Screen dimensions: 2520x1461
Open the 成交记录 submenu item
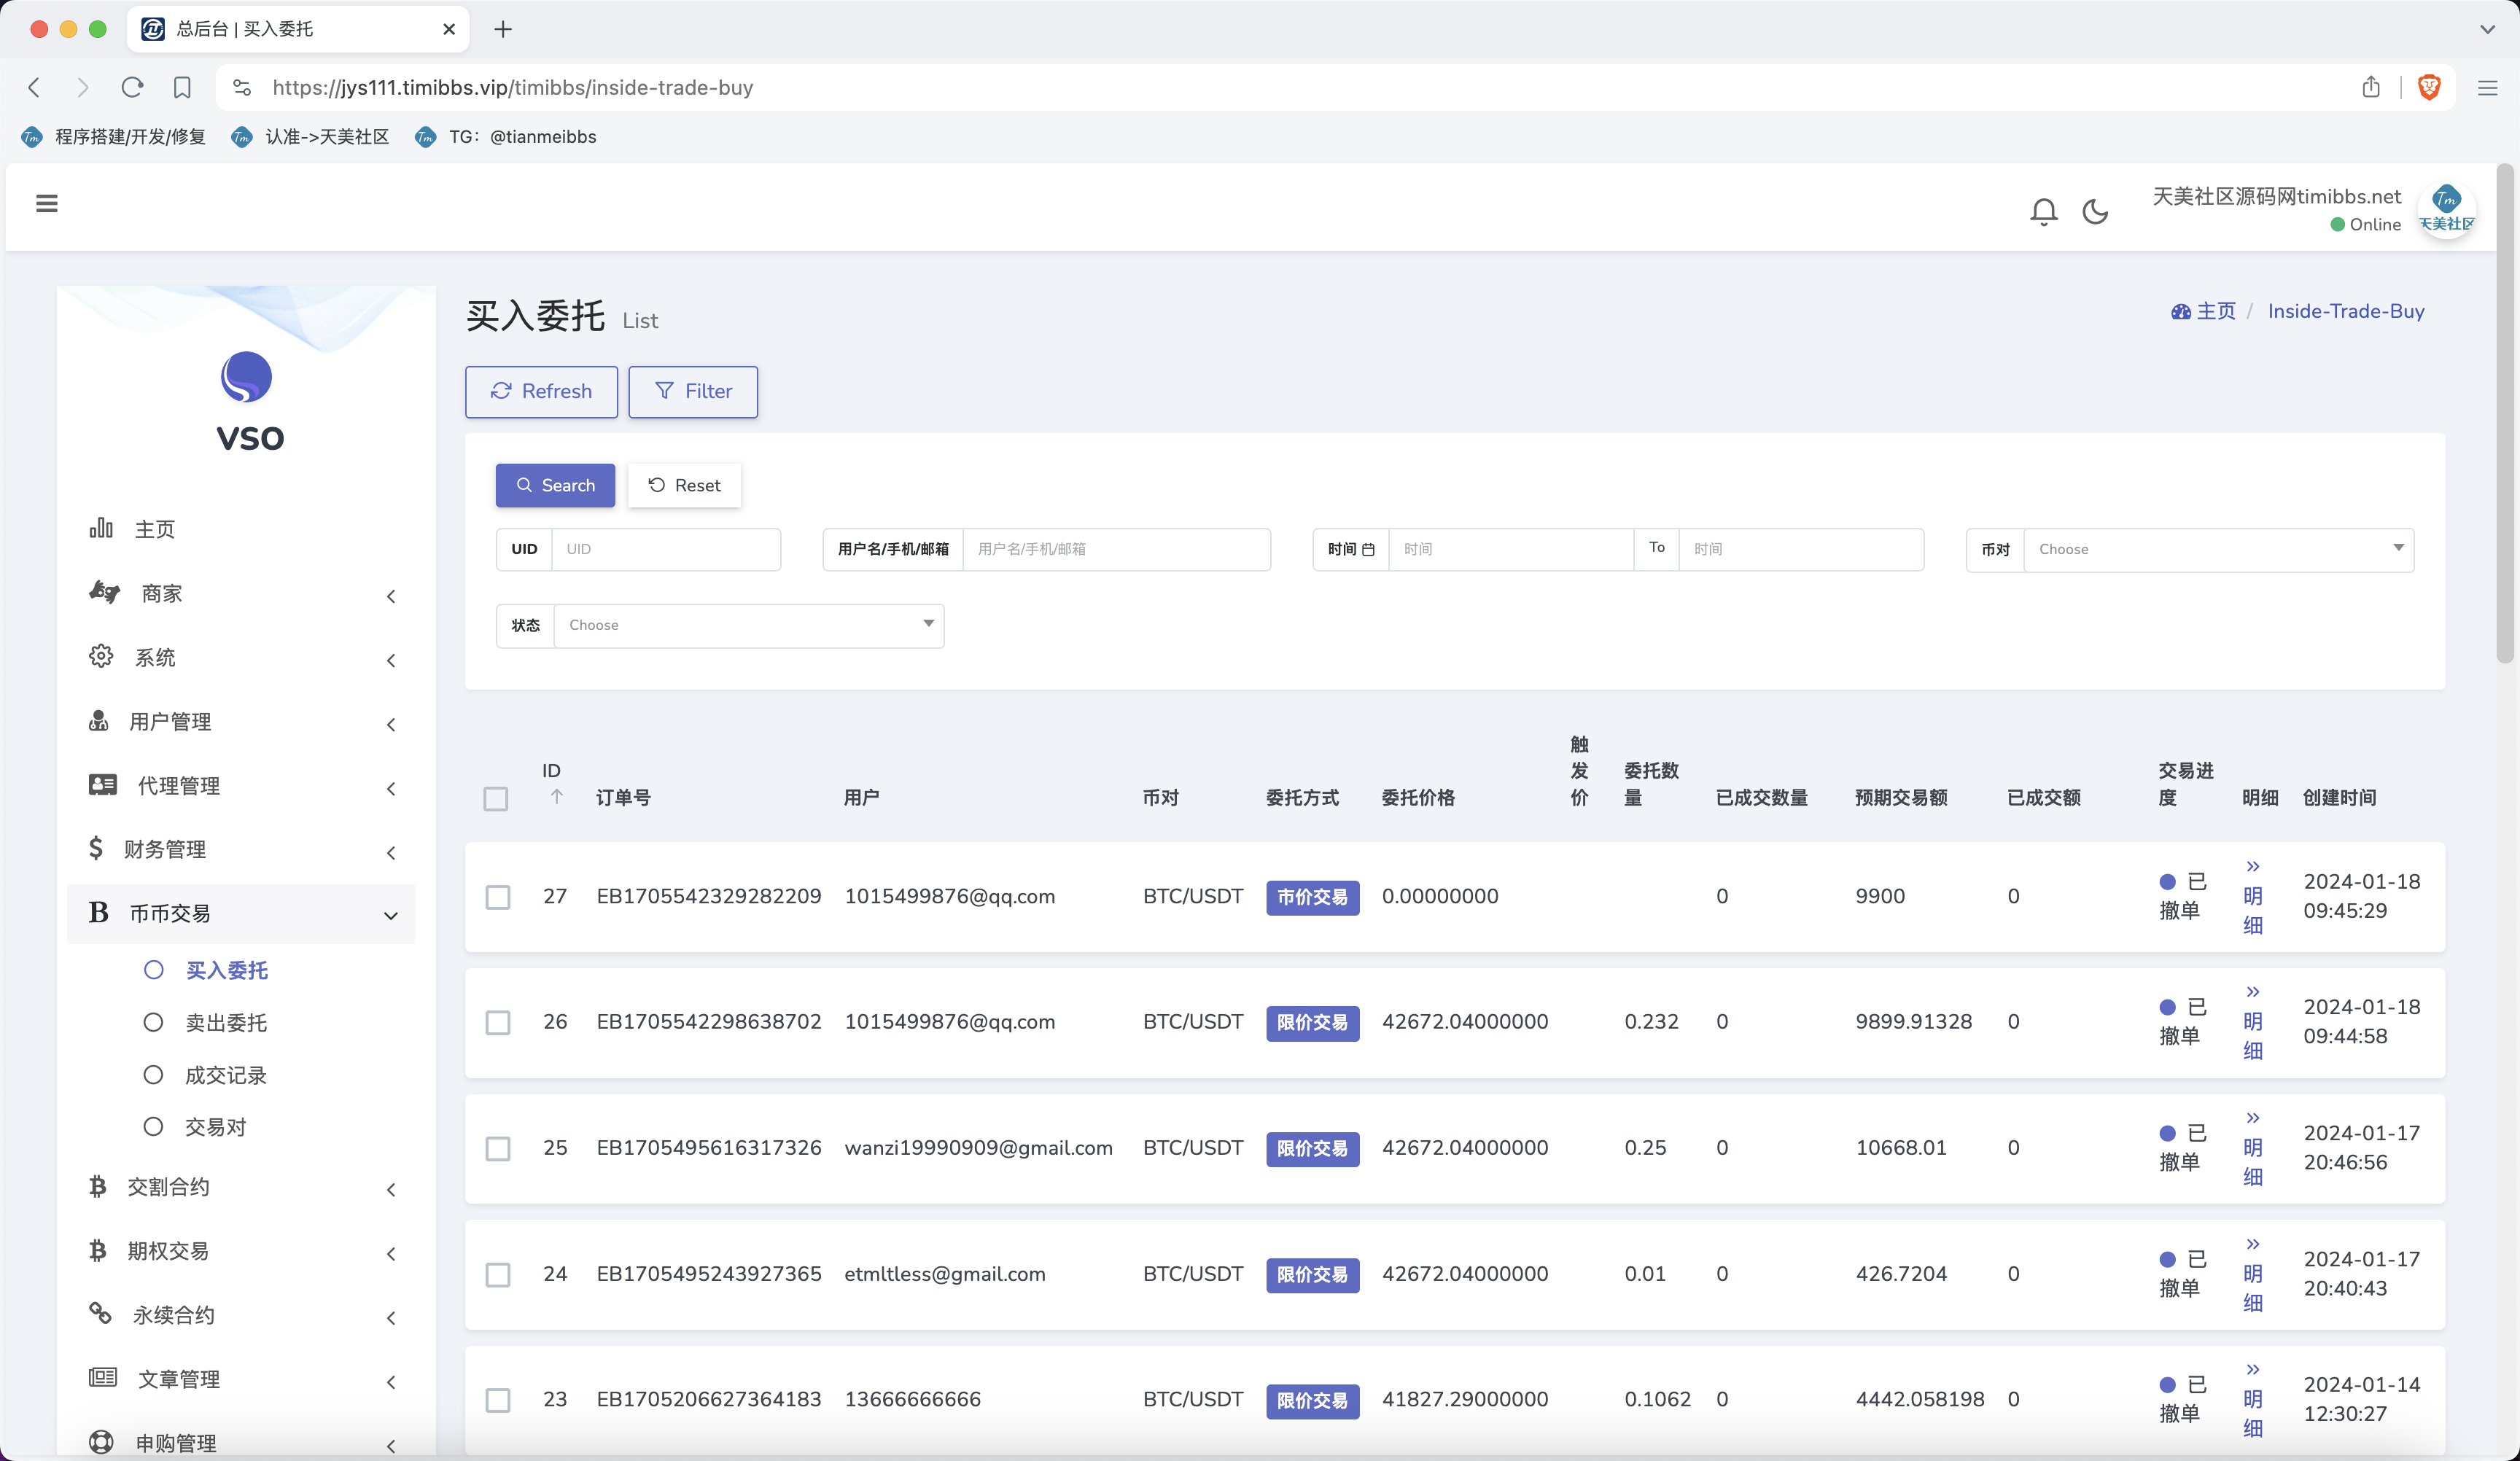pyautogui.click(x=226, y=1075)
